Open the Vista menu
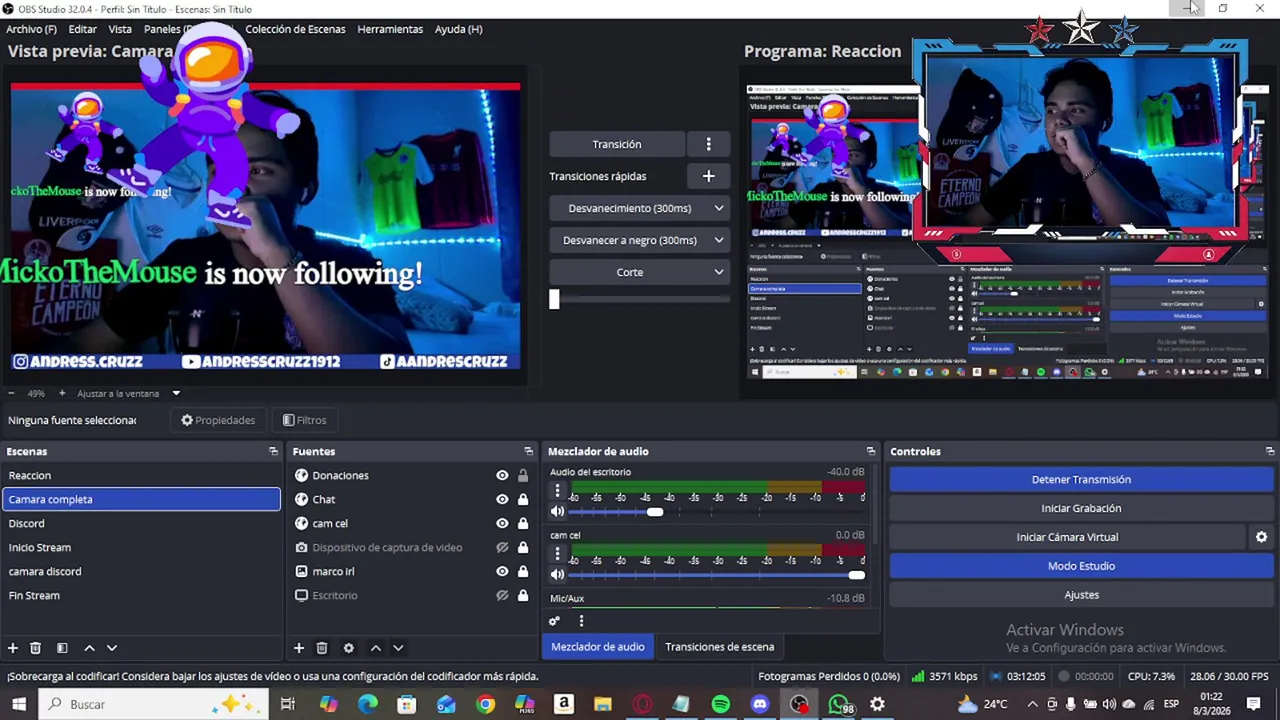Image resolution: width=1280 pixels, height=720 pixels. tap(120, 29)
